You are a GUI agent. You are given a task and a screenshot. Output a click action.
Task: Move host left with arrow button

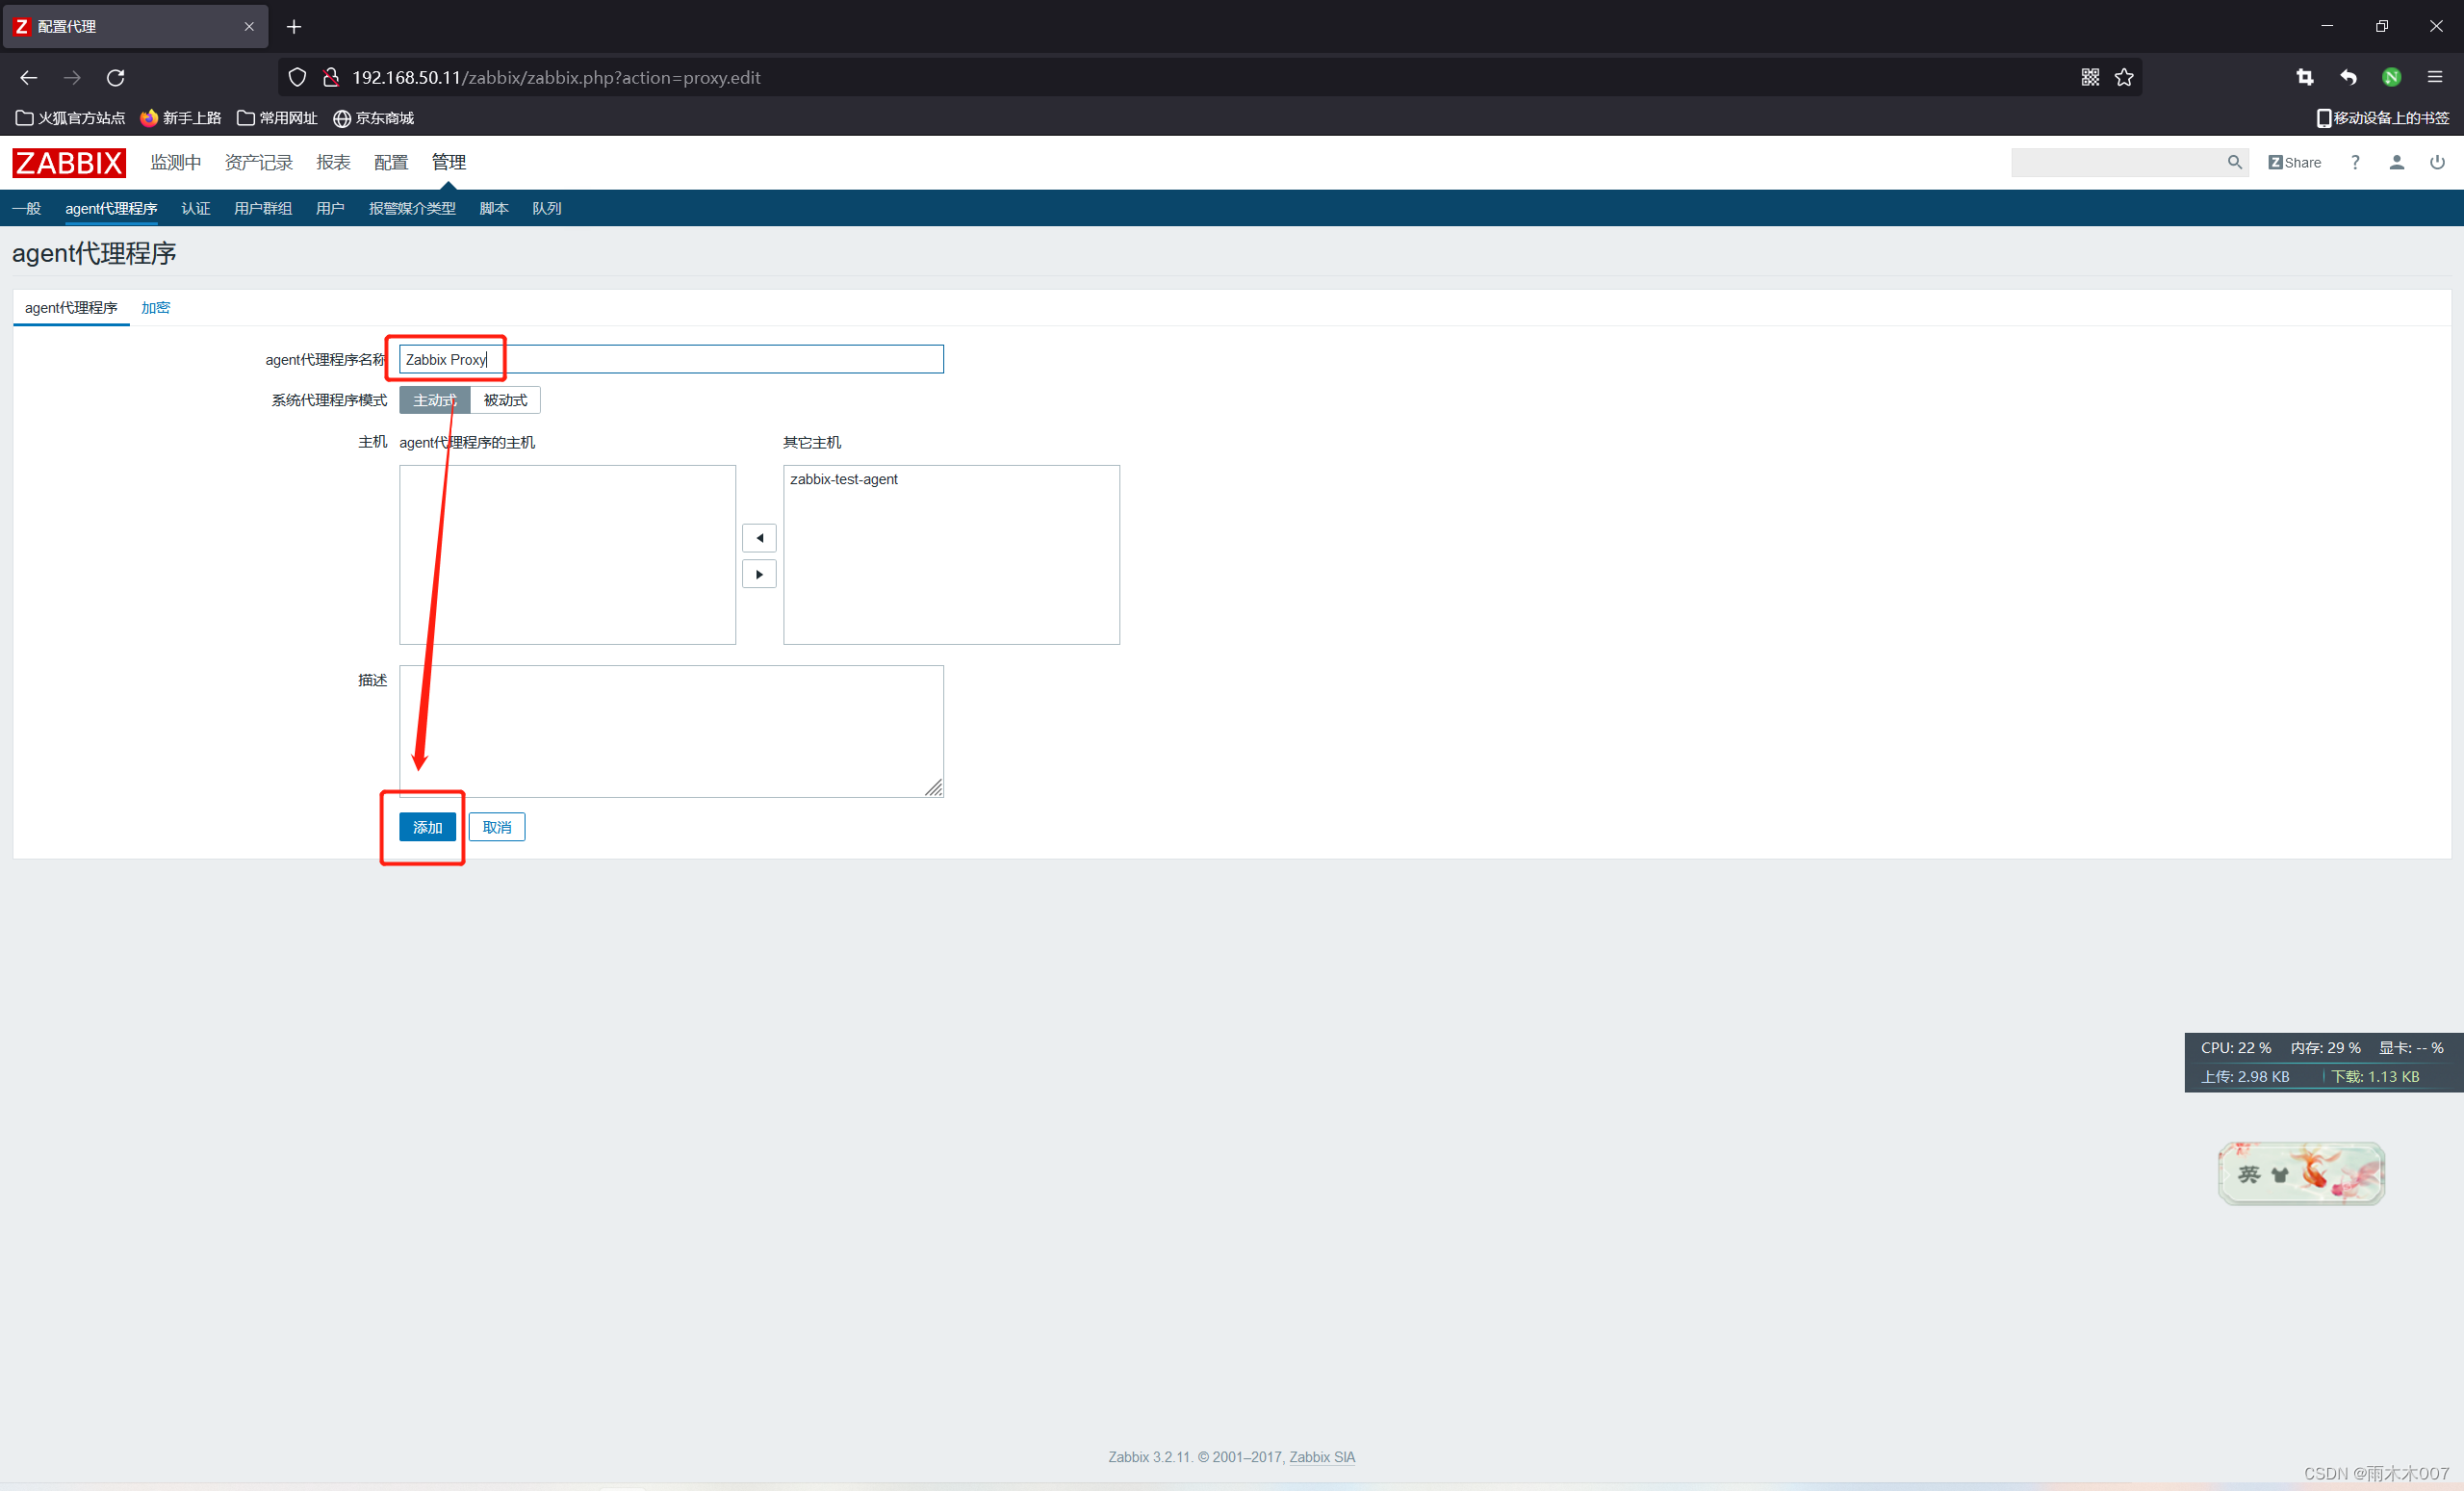759,538
